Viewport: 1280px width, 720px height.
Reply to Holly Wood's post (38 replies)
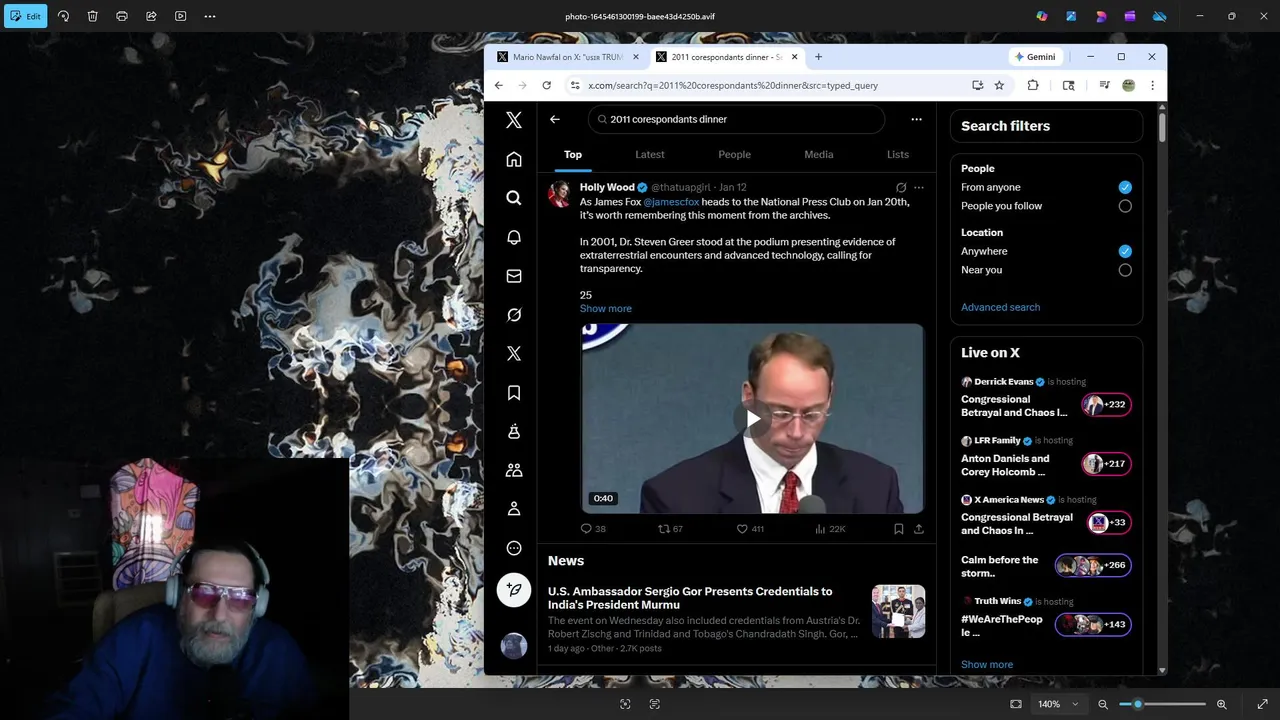pyautogui.click(x=593, y=529)
